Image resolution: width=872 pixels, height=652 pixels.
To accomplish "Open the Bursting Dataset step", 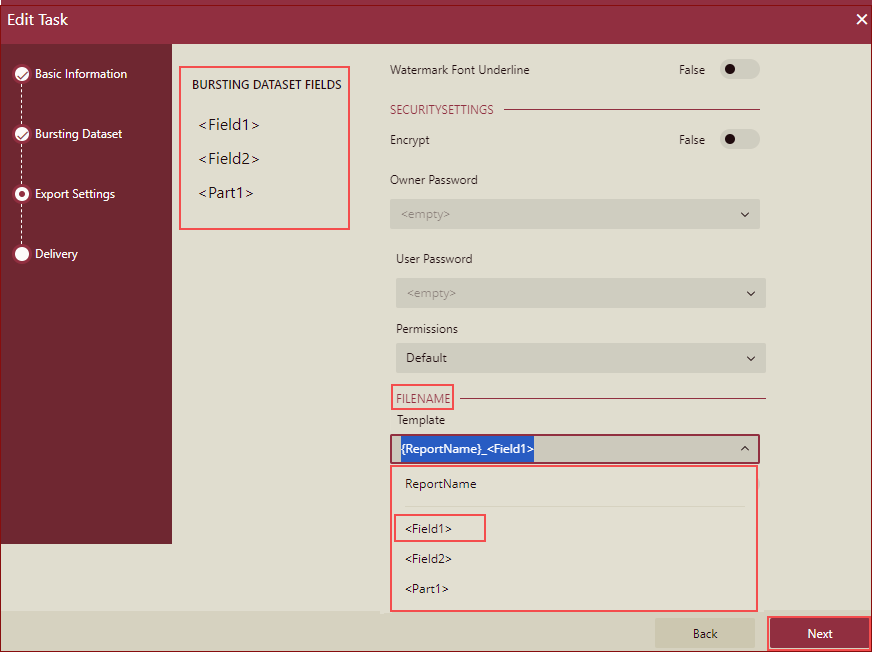I will 80,133.
